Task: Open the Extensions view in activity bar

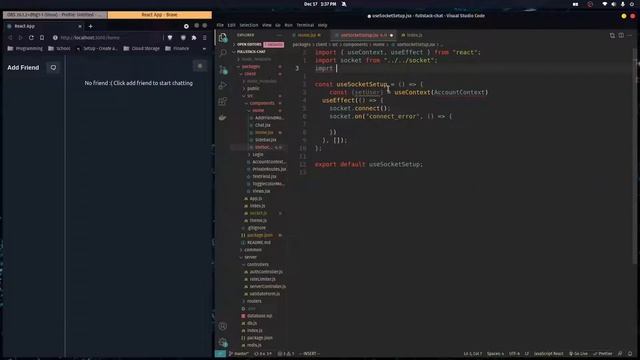Action: (222, 101)
